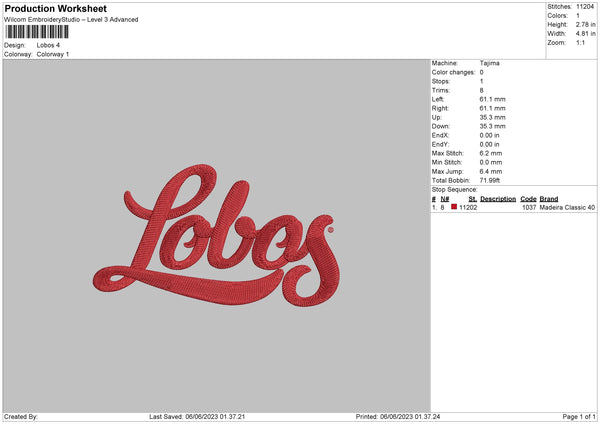Click the design name 'Lobos 4'
The image size is (600, 424).
tap(48, 45)
